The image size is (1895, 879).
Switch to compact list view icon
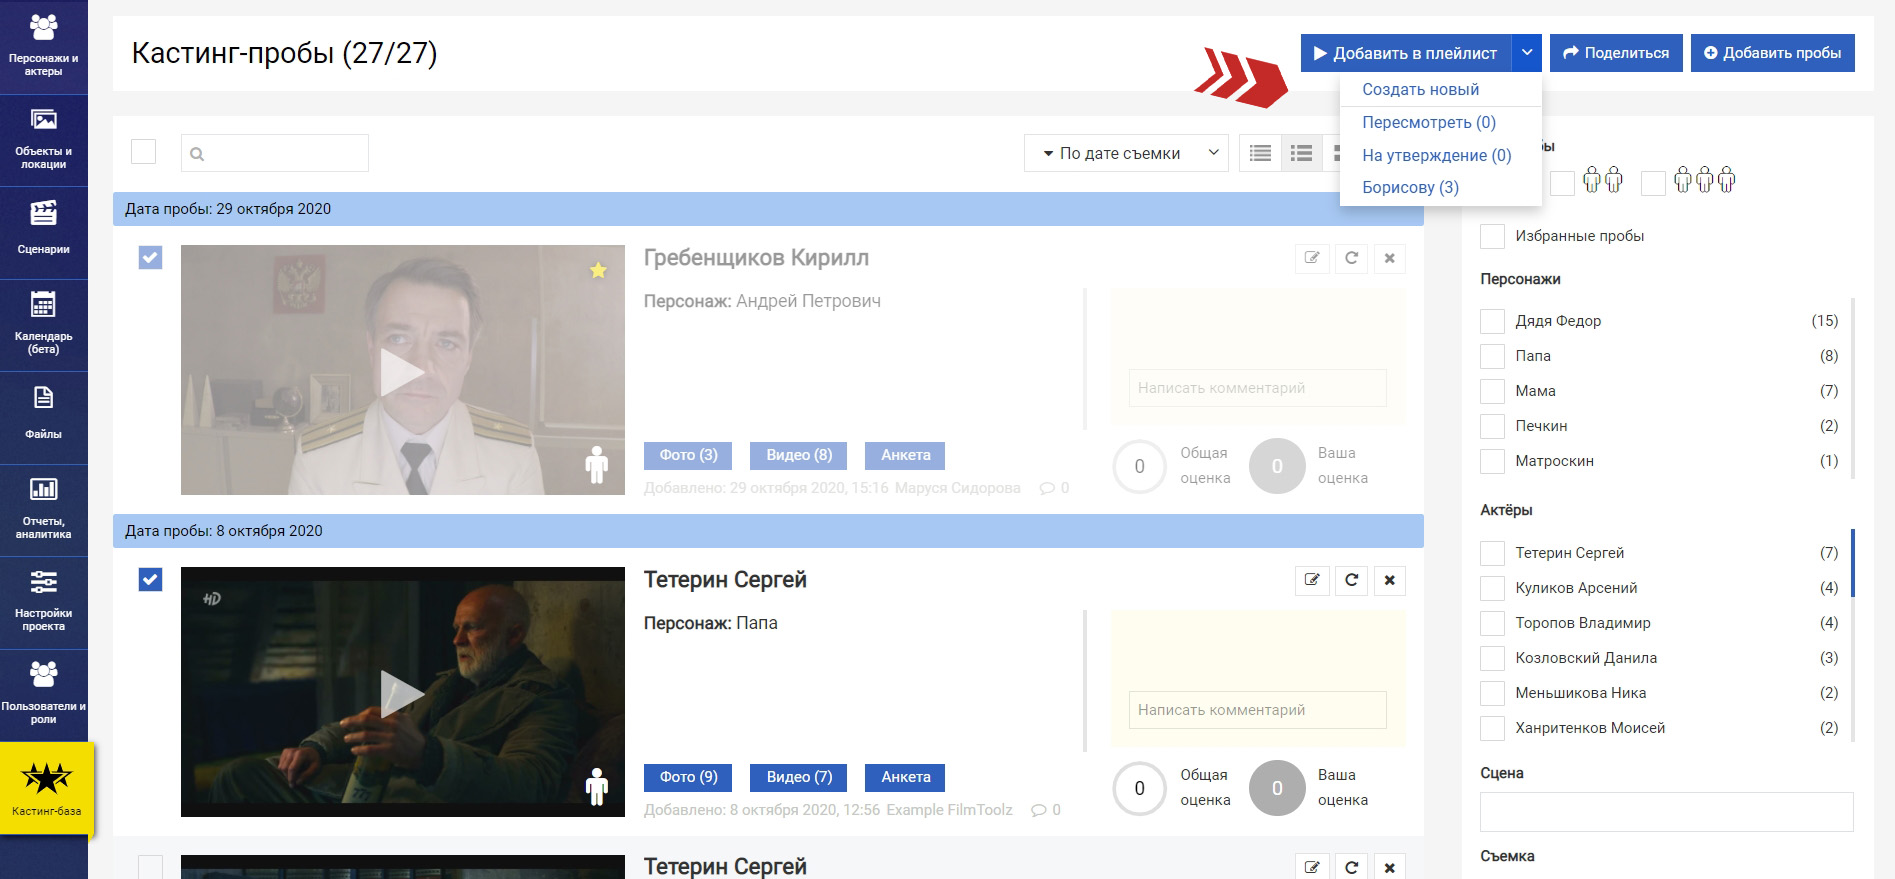(1260, 153)
